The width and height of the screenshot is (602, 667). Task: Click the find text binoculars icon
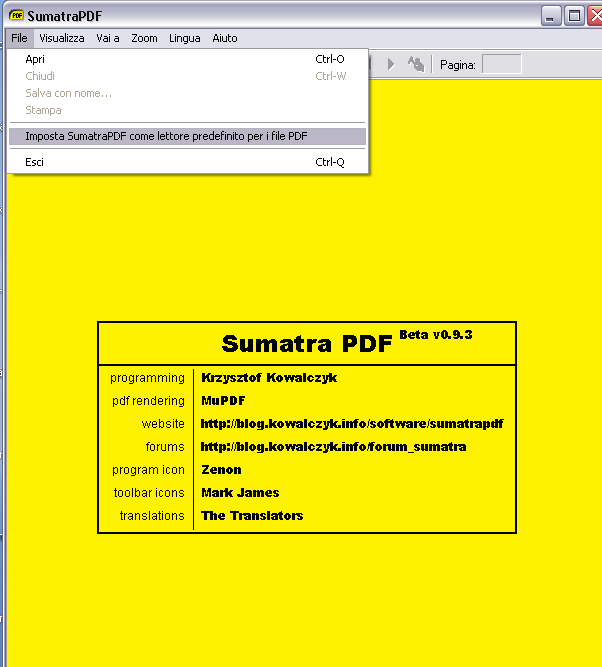click(416, 65)
